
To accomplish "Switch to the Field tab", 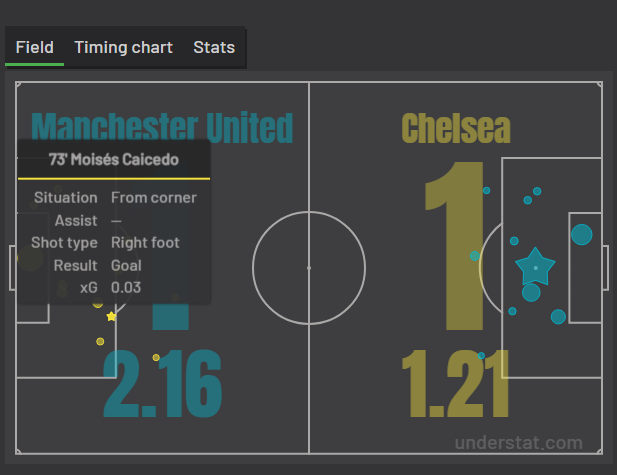I will (x=35, y=48).
